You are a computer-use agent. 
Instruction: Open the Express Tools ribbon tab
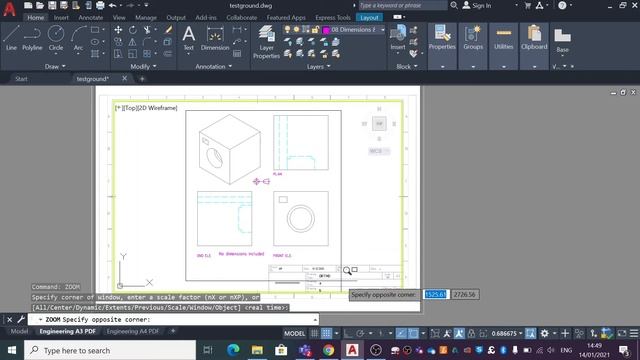(333, 18)
